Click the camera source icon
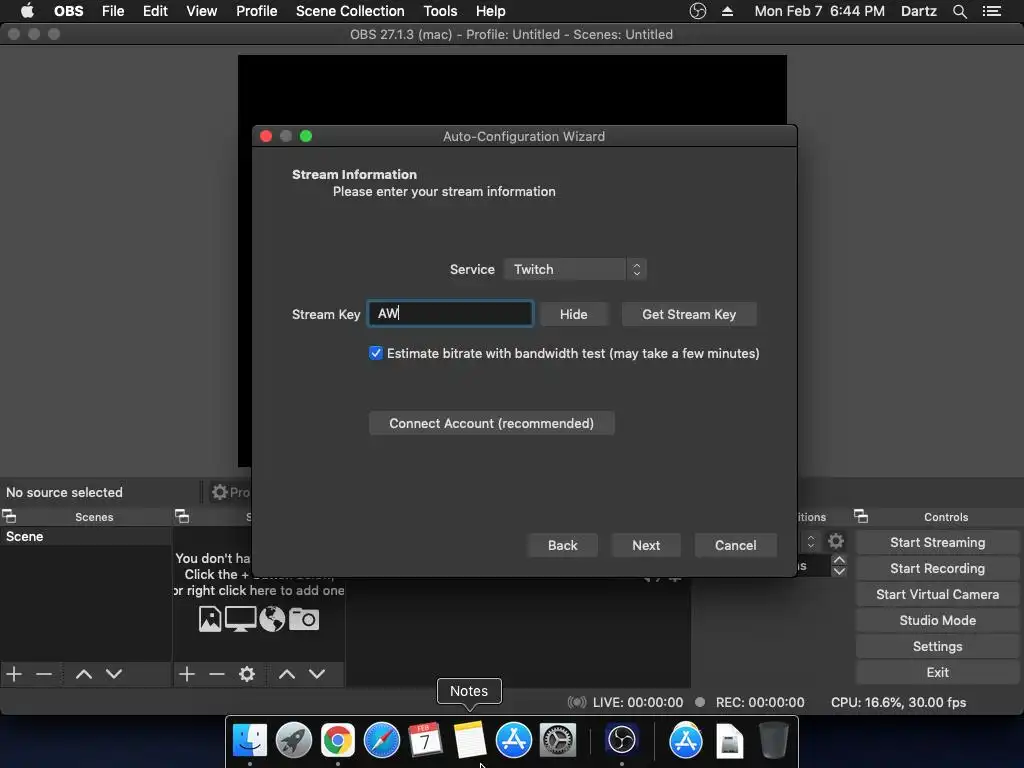This screenshot has width=1024, height=768. [x=304, y=618]
